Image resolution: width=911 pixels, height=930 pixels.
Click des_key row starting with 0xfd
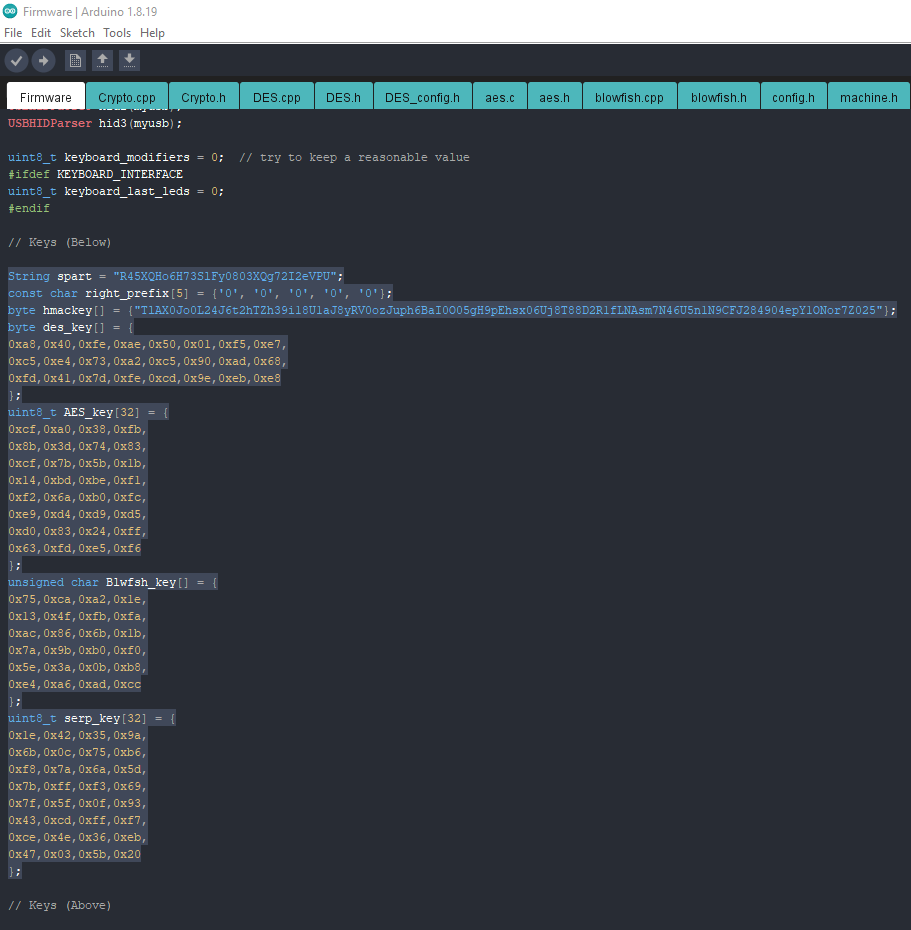click(x=144, y=378)
